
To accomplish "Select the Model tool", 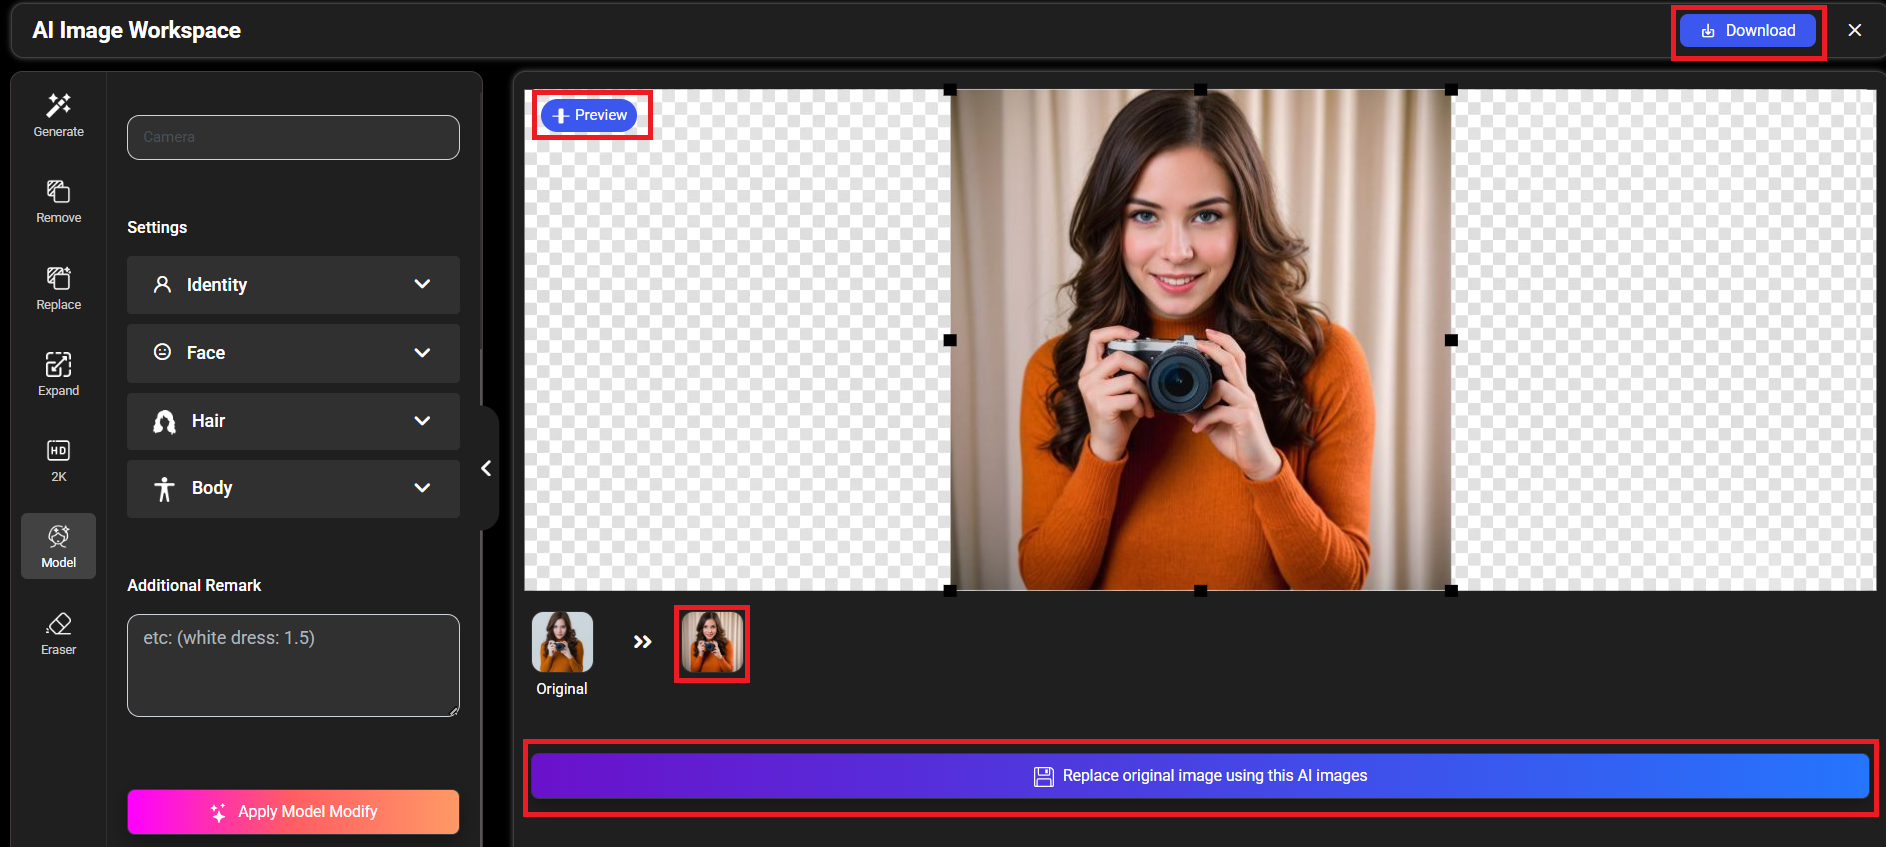I will (58, 546).
